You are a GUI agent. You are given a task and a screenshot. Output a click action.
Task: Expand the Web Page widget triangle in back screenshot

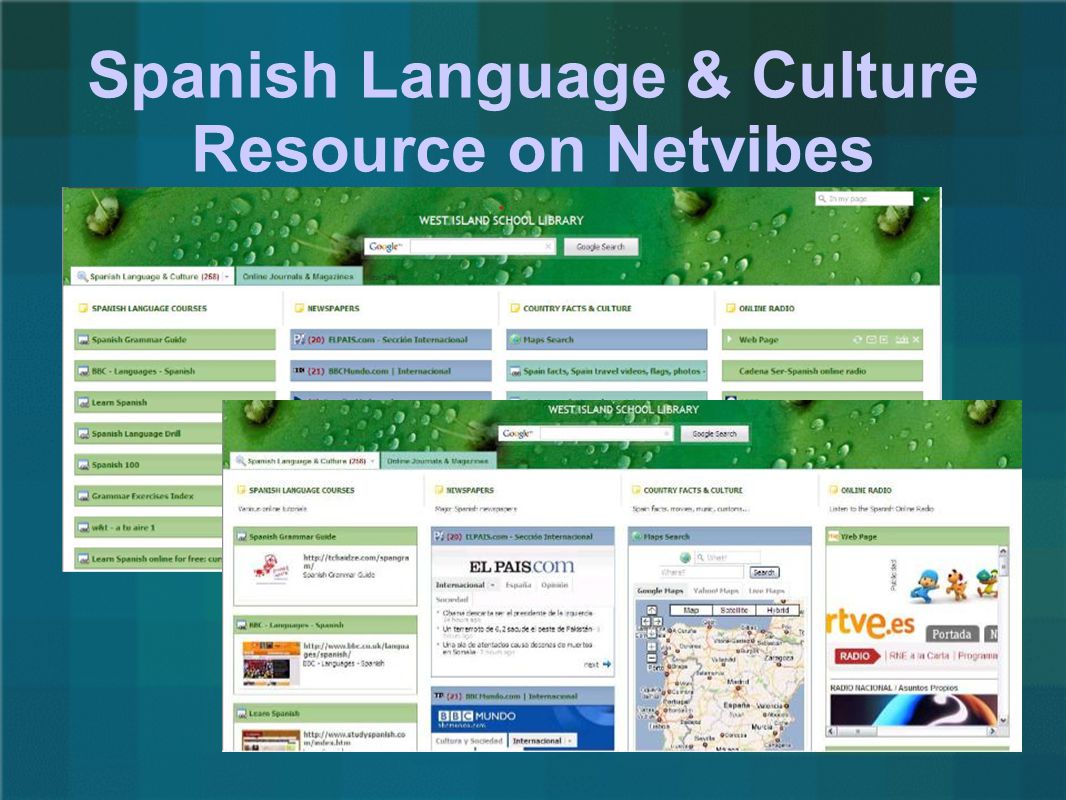click(729, 339)
